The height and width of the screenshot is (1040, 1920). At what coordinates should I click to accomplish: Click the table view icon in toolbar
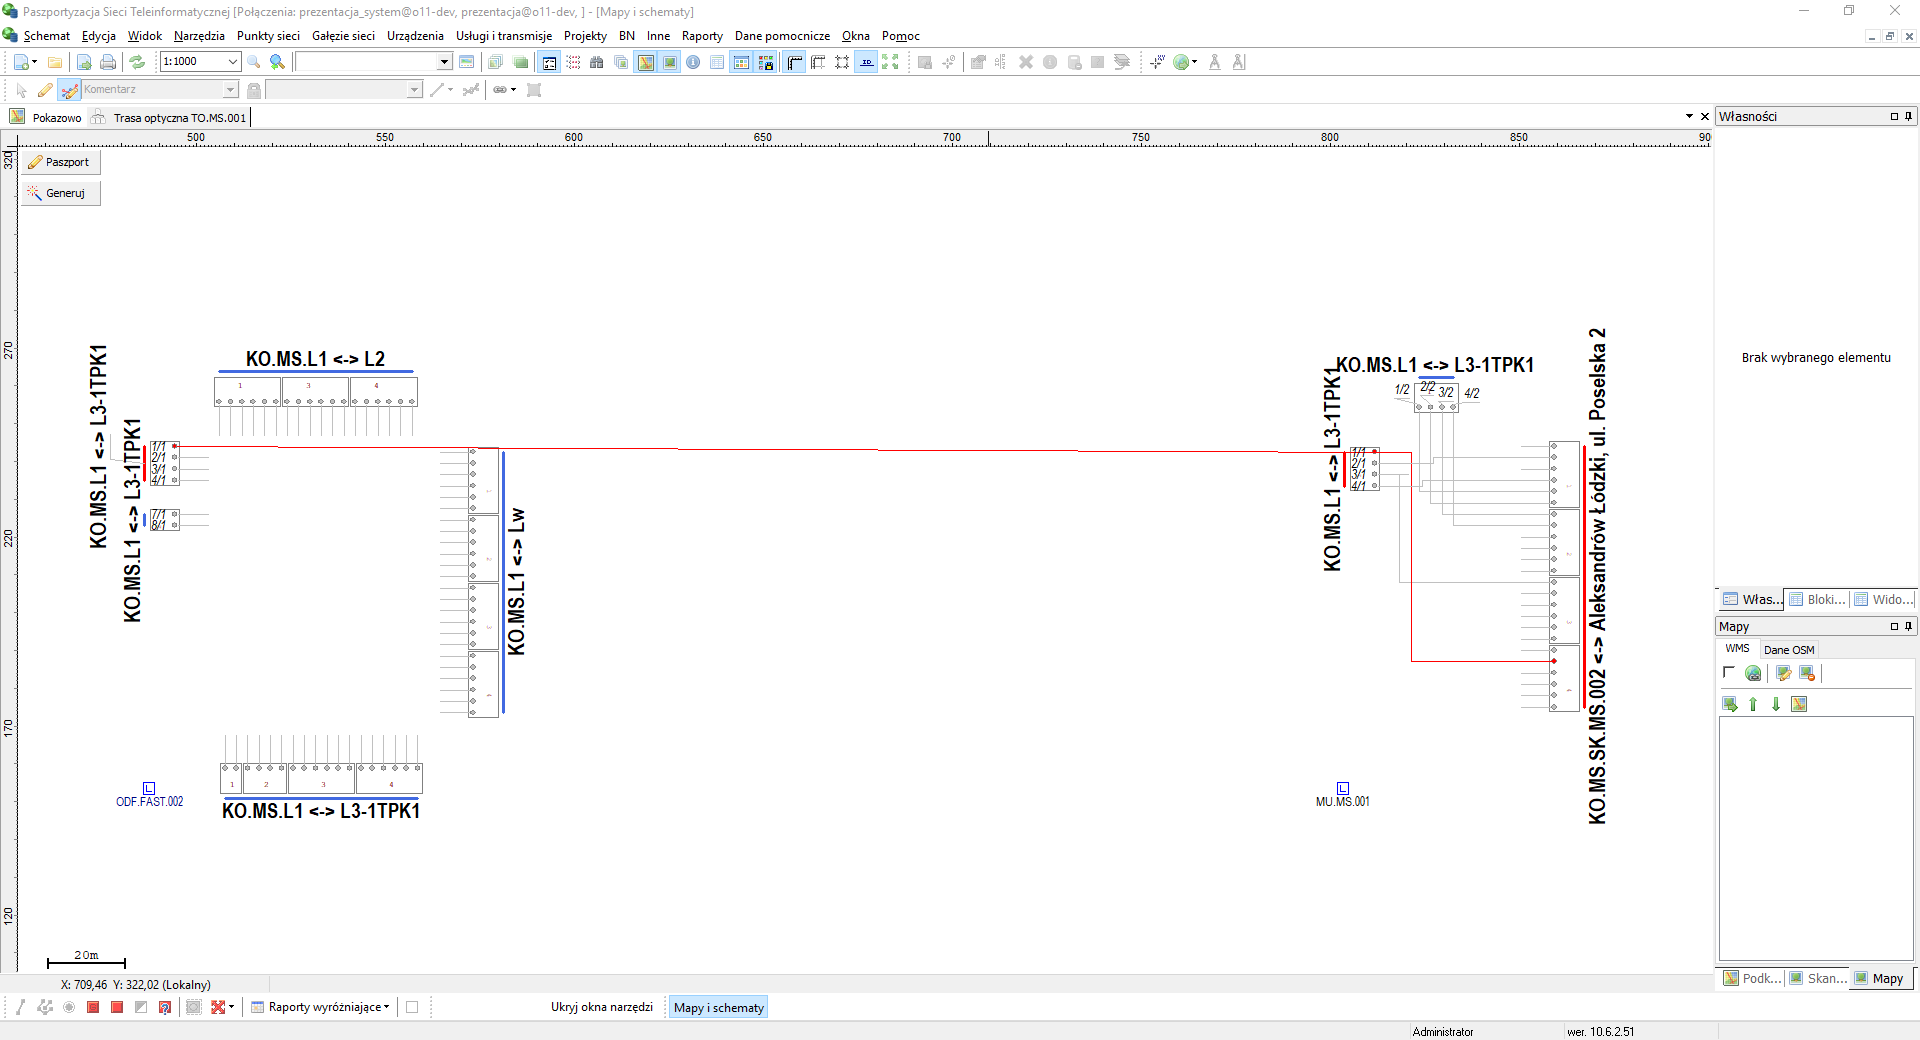pos(717,62)
